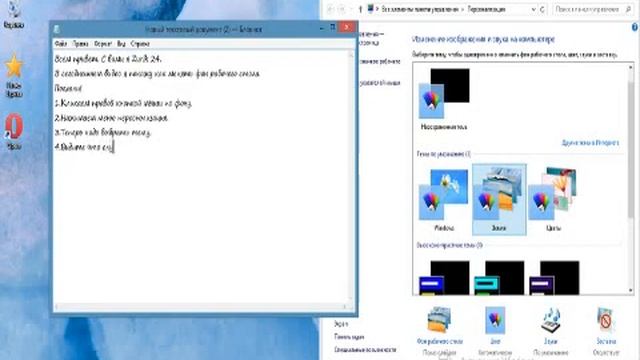Open the Формат menu in Notepad
The image size is (640, 360).
[103, 44]
